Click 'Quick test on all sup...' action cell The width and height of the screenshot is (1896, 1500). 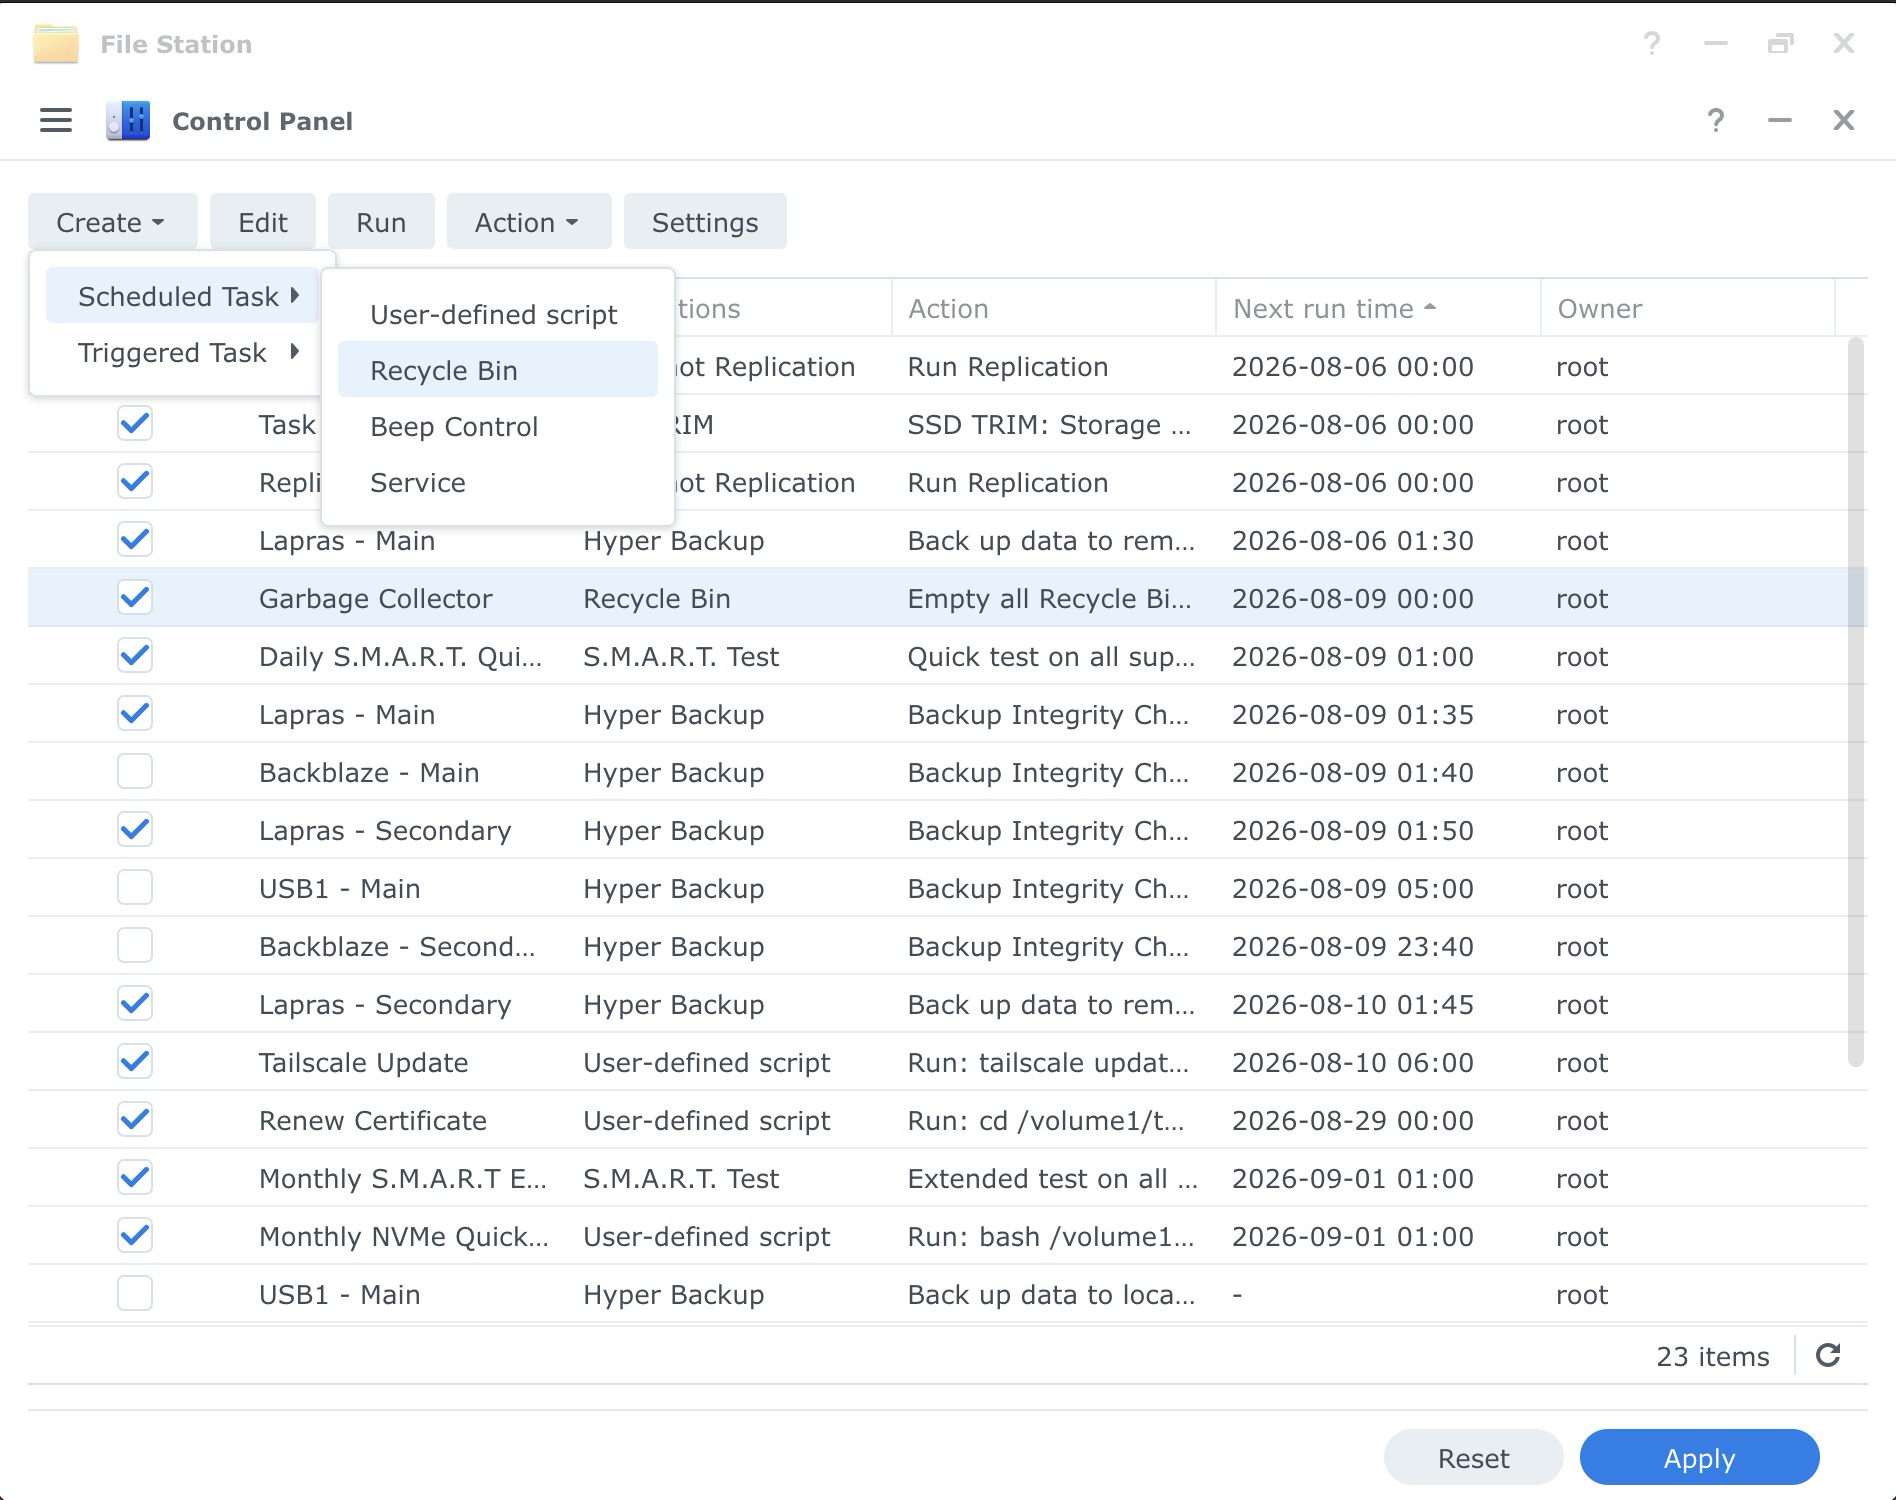tap(1051, 656)
